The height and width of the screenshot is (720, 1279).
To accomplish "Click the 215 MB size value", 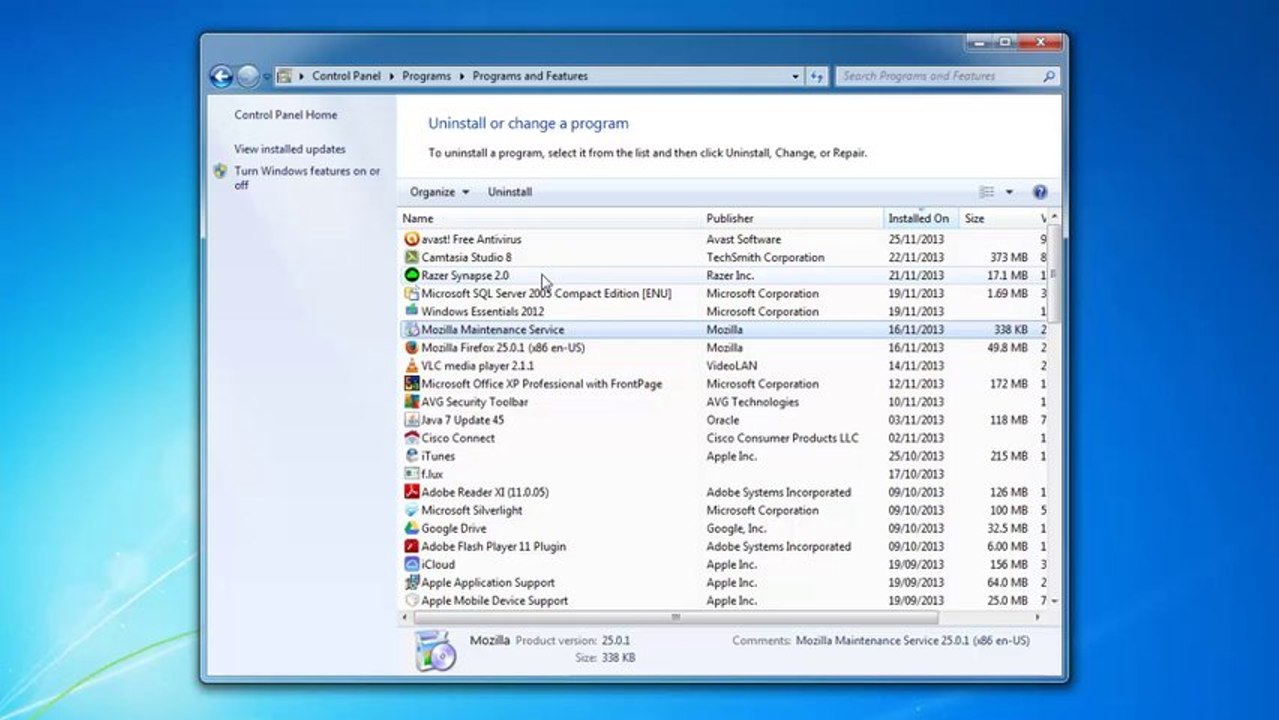I will tap(1009, 456).
